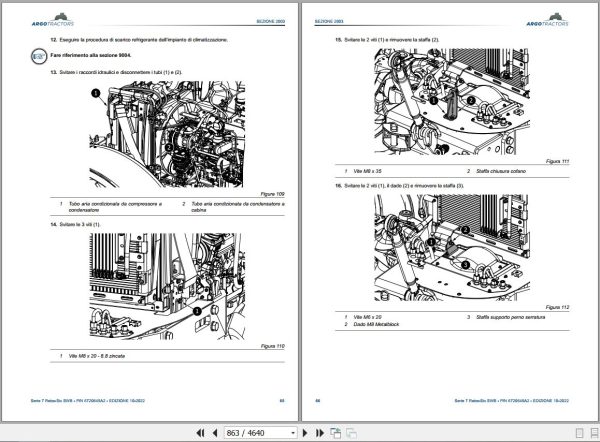Click legend 'Dado M8 Metalblock'

pos(376,324)
